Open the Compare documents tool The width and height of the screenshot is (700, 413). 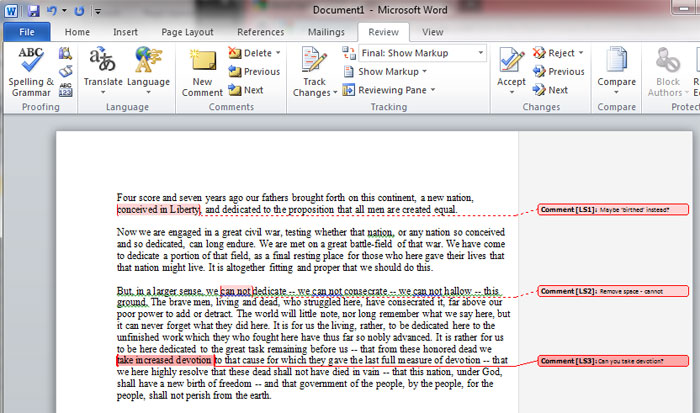pos(617,67)
